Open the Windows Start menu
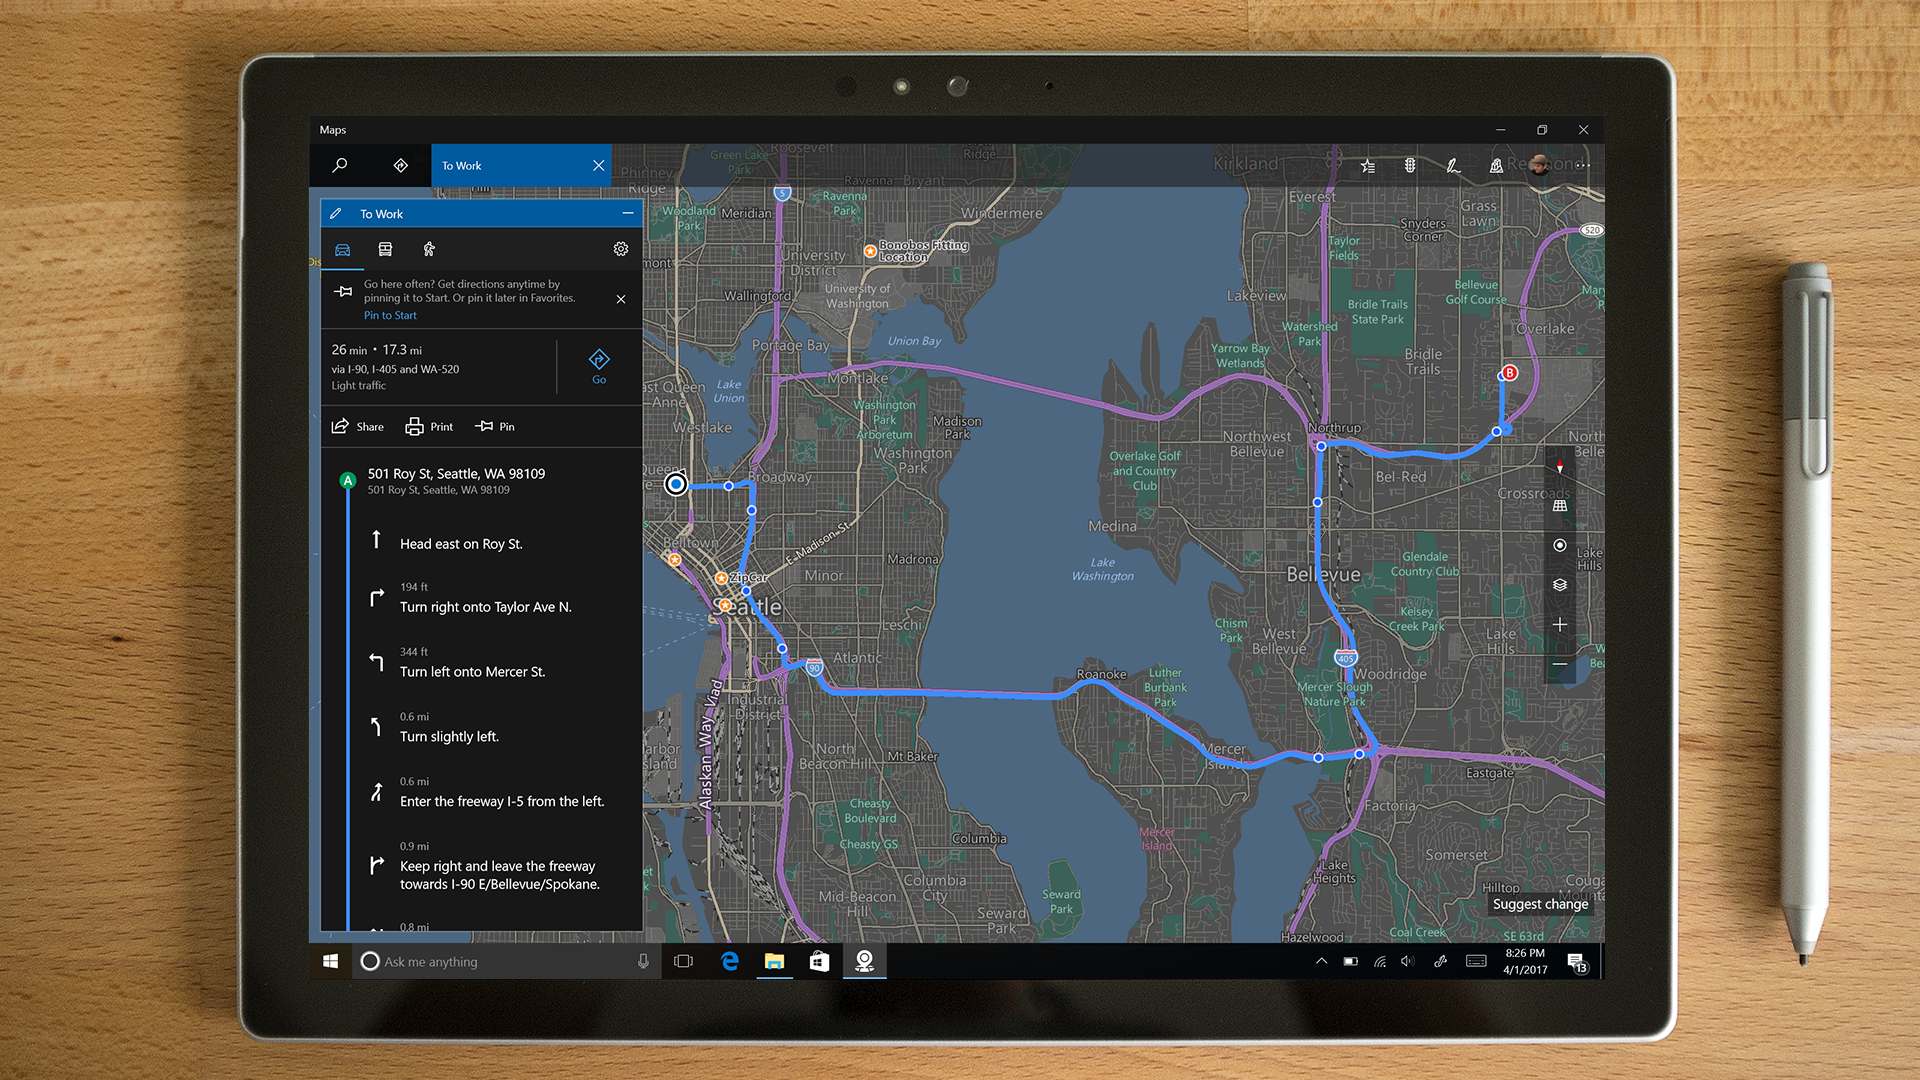This screenshot has width=1920, height=1080. [331, 961]
